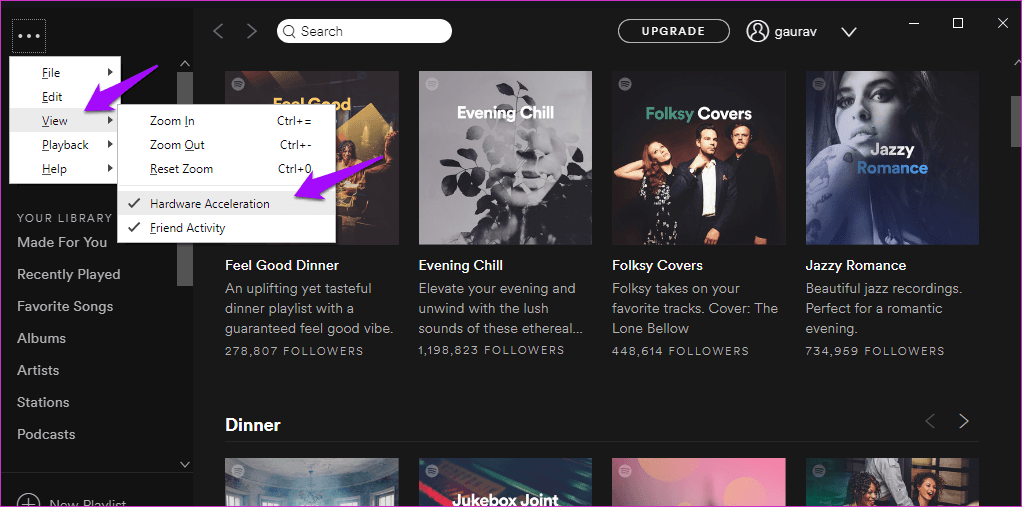The image size is (1022, 507).
Task: Go to Favorite Songs
Action: point(65,306)
